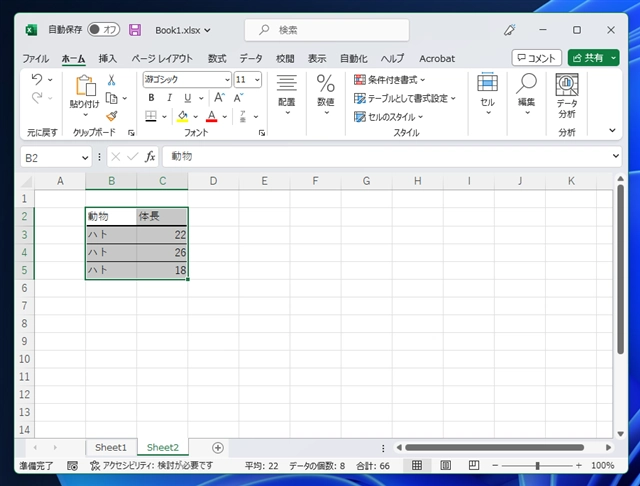Open the font size dropdown
The image size is (640, 486).
coord(257,79)
